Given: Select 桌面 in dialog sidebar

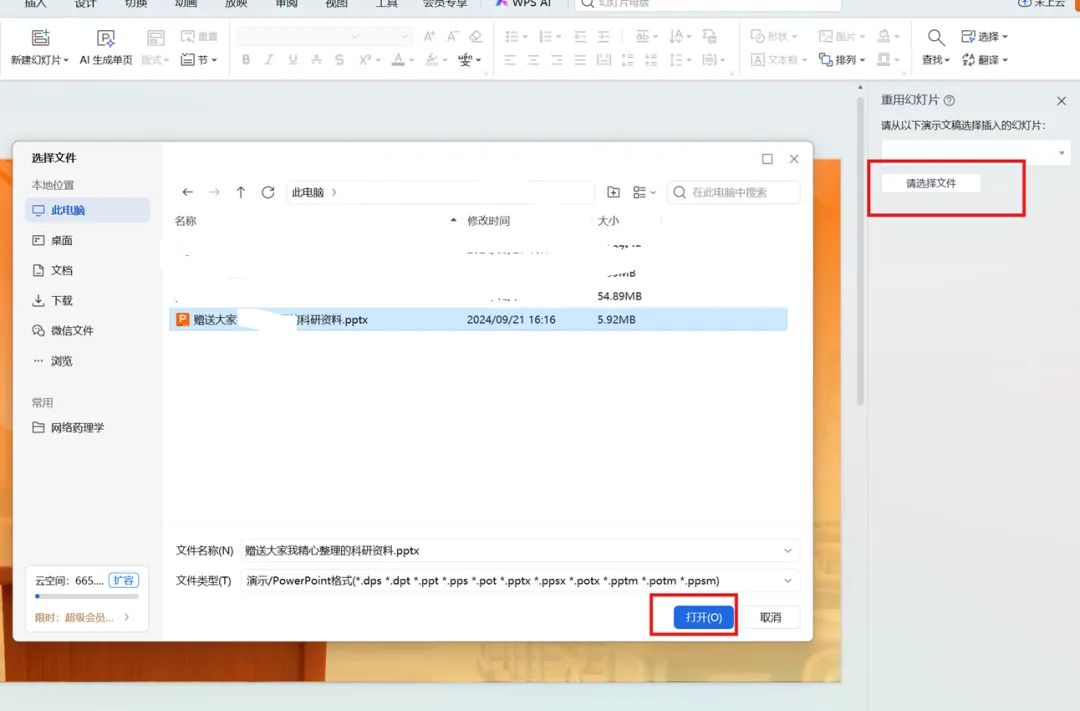Looking at the screenshot, I should click(x=87, y=240).
